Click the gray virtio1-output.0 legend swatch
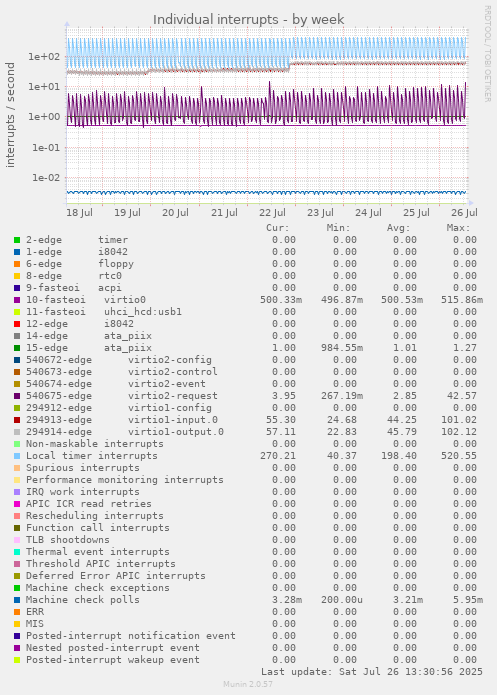 (17, 432)
